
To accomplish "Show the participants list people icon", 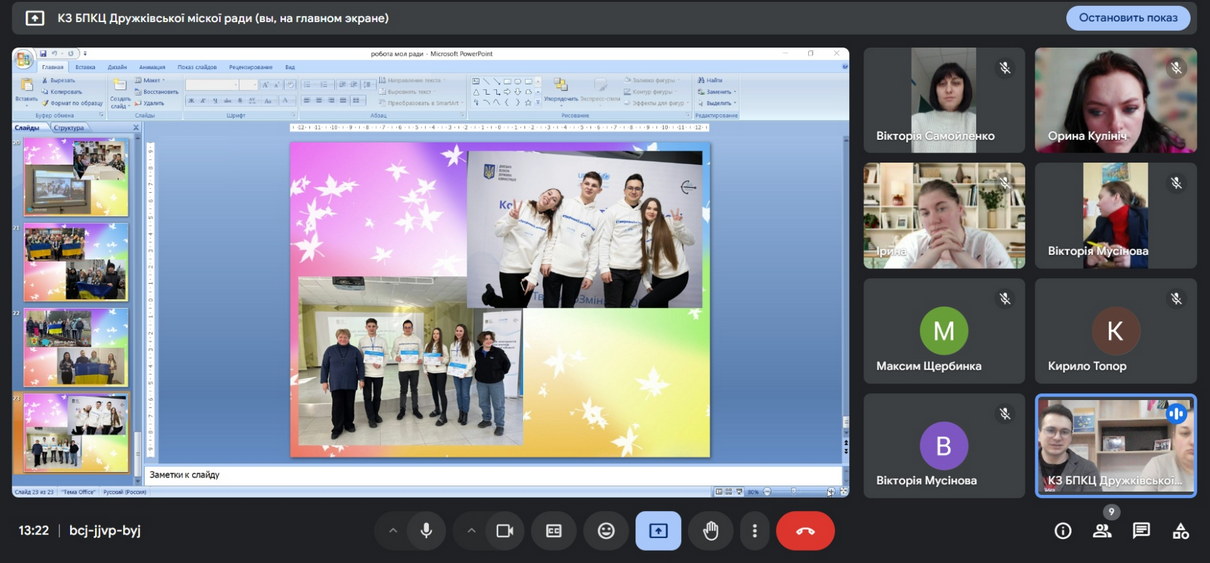I will pos(1102,531).
